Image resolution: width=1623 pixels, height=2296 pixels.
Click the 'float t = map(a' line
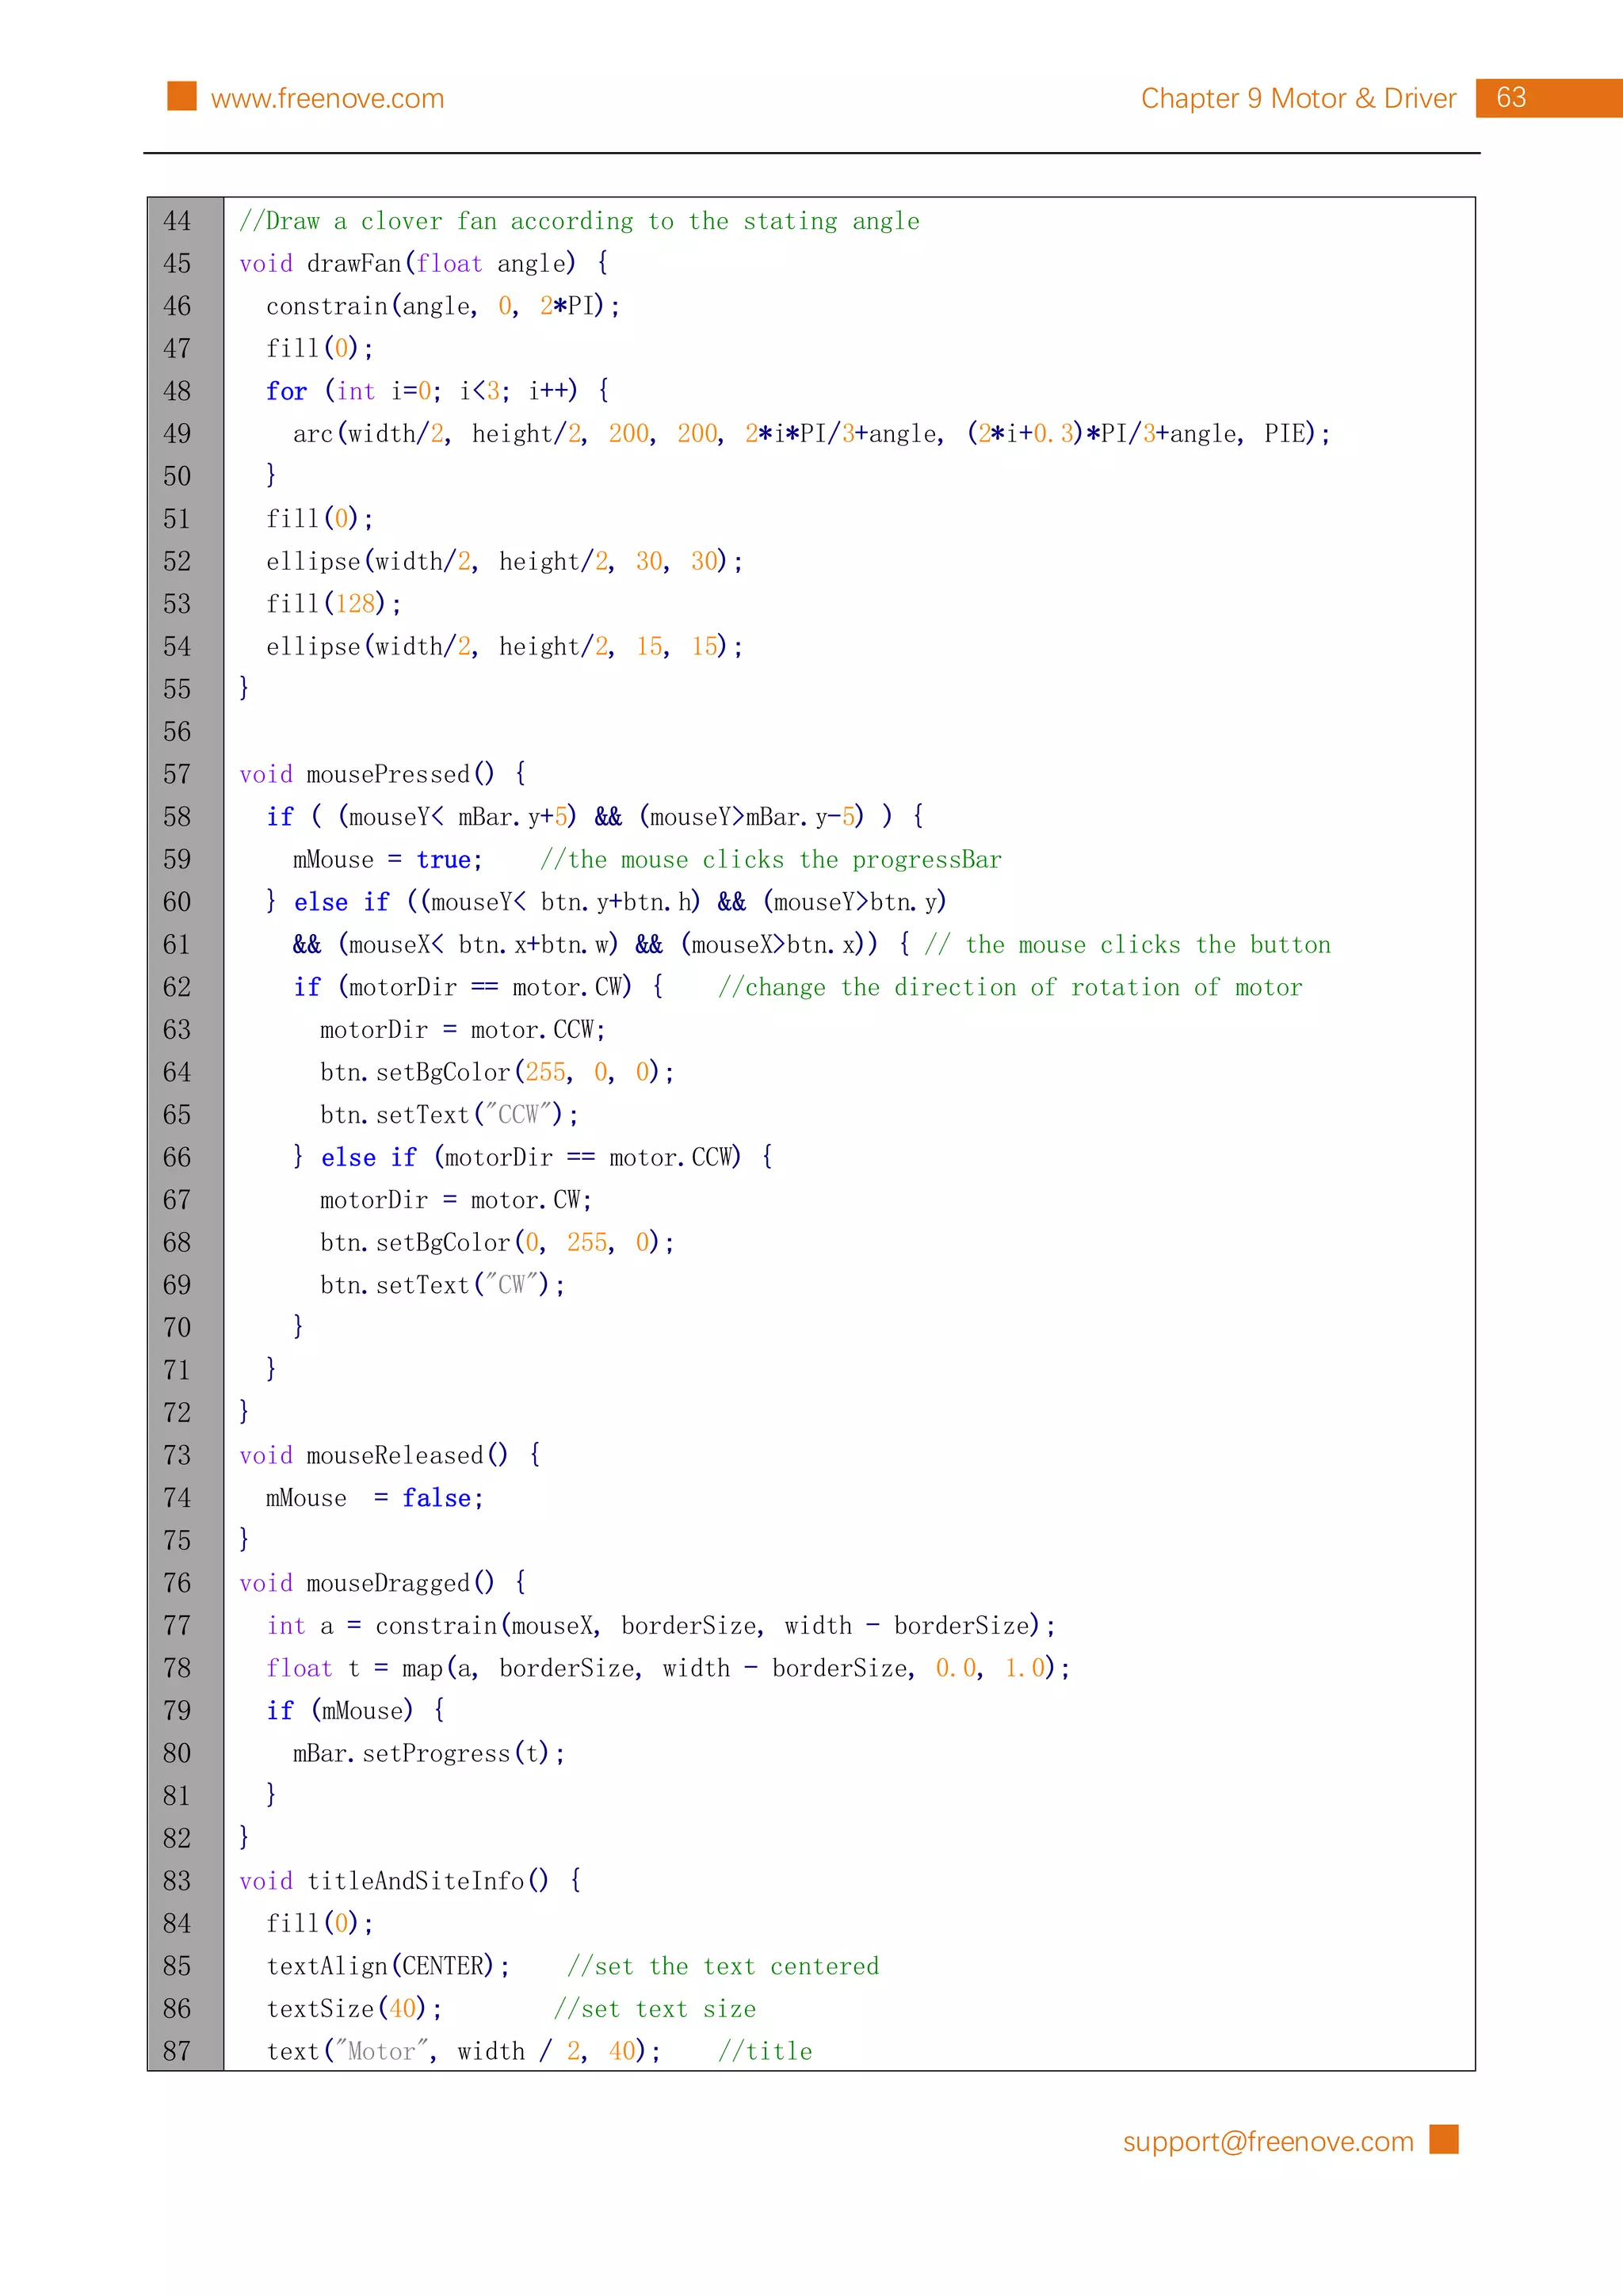pyautogui.click(x=668, y=1668)
